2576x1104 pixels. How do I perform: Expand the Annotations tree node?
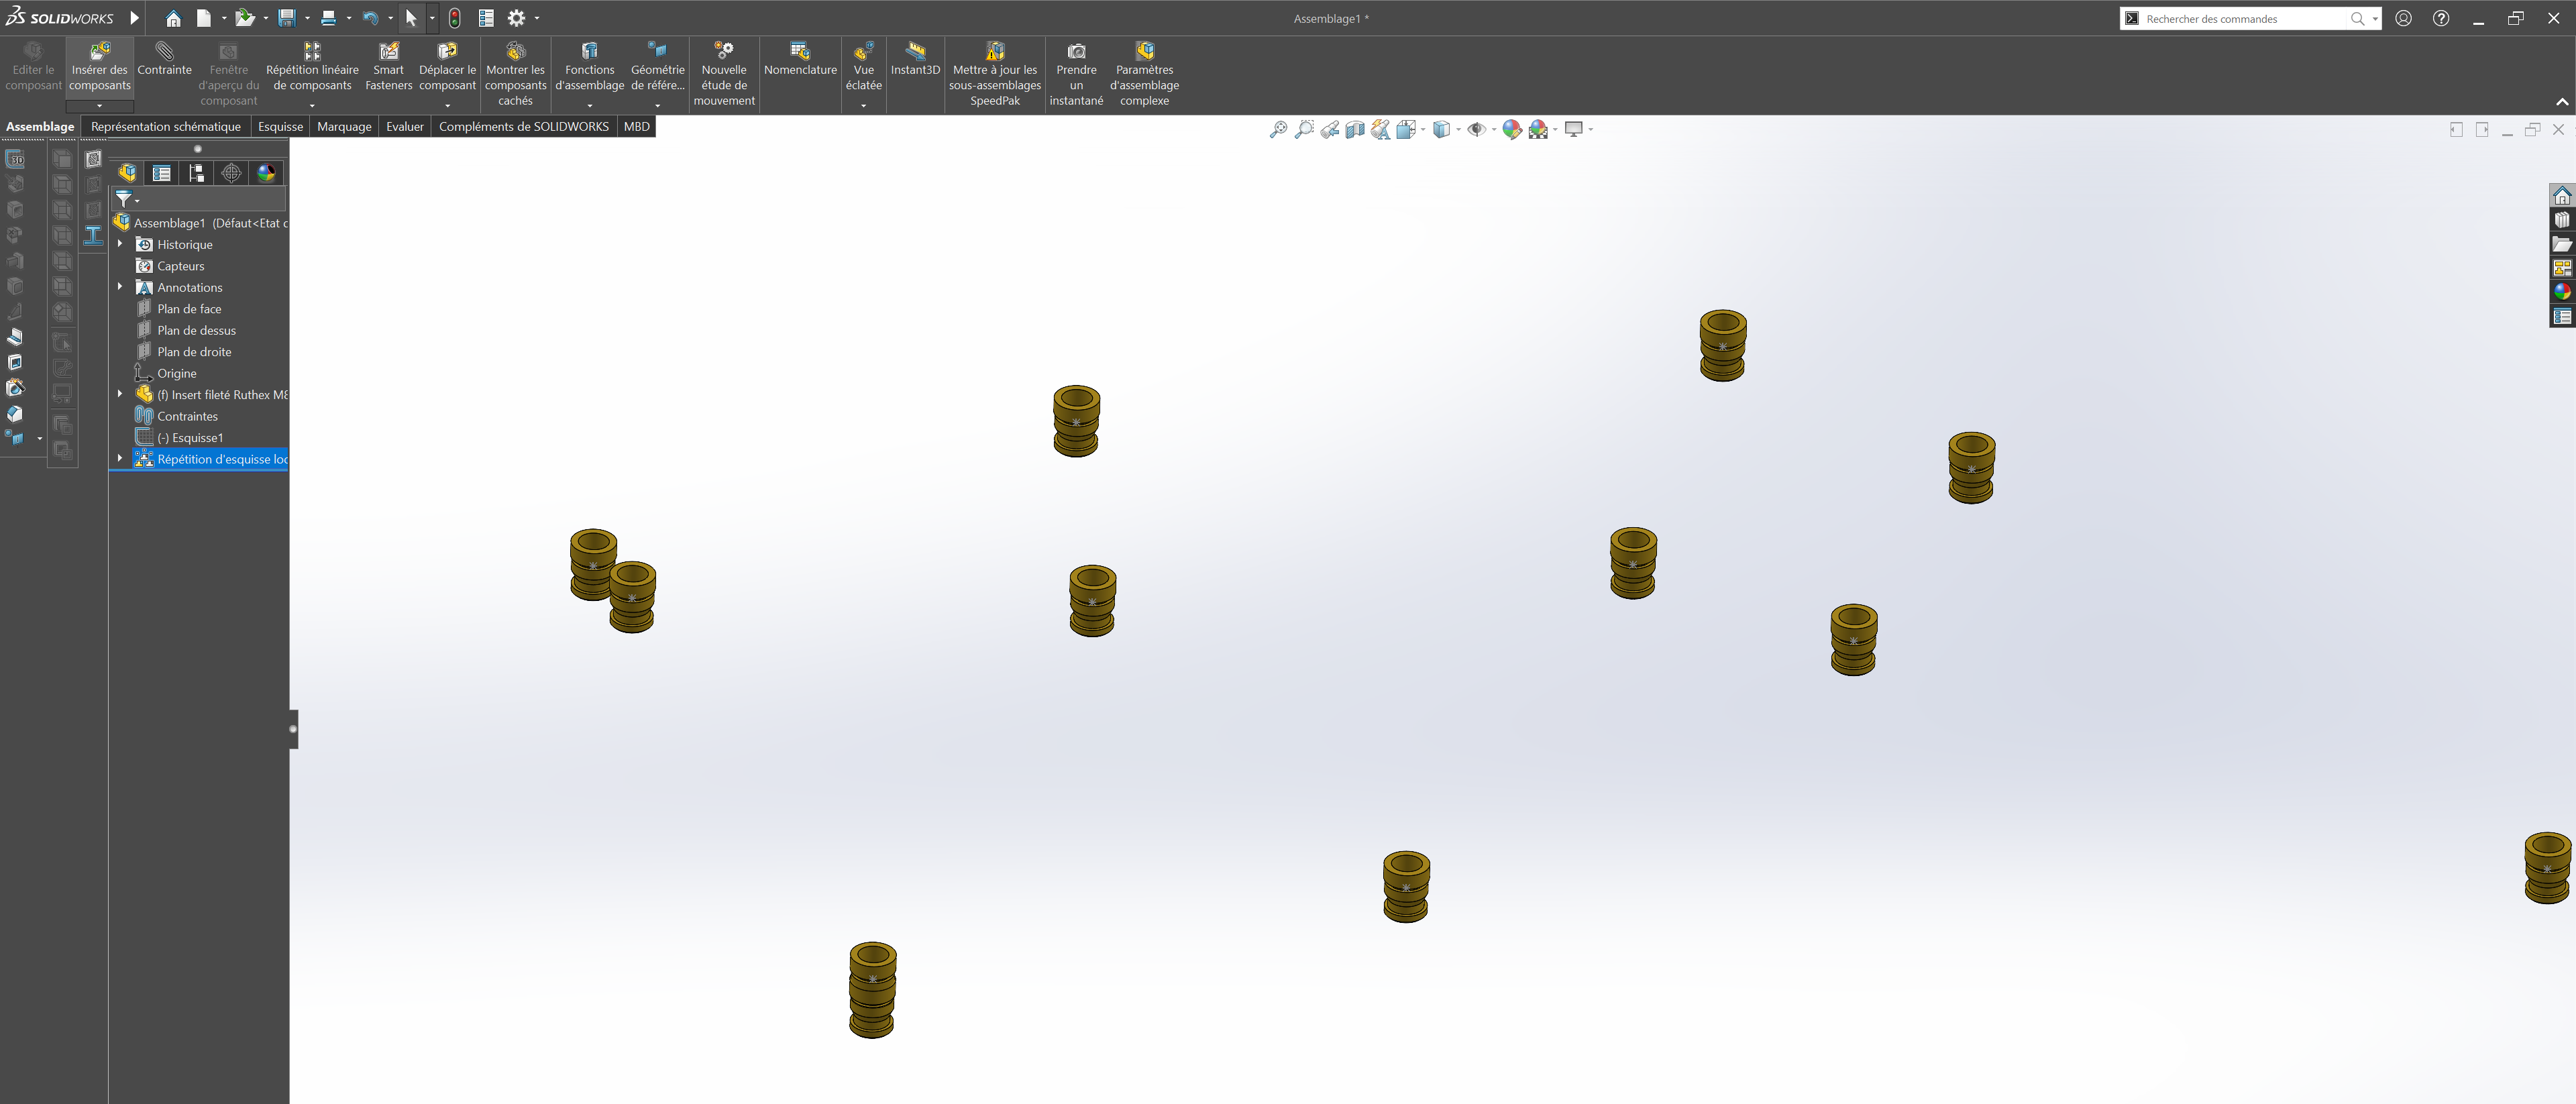click(120, 287)
